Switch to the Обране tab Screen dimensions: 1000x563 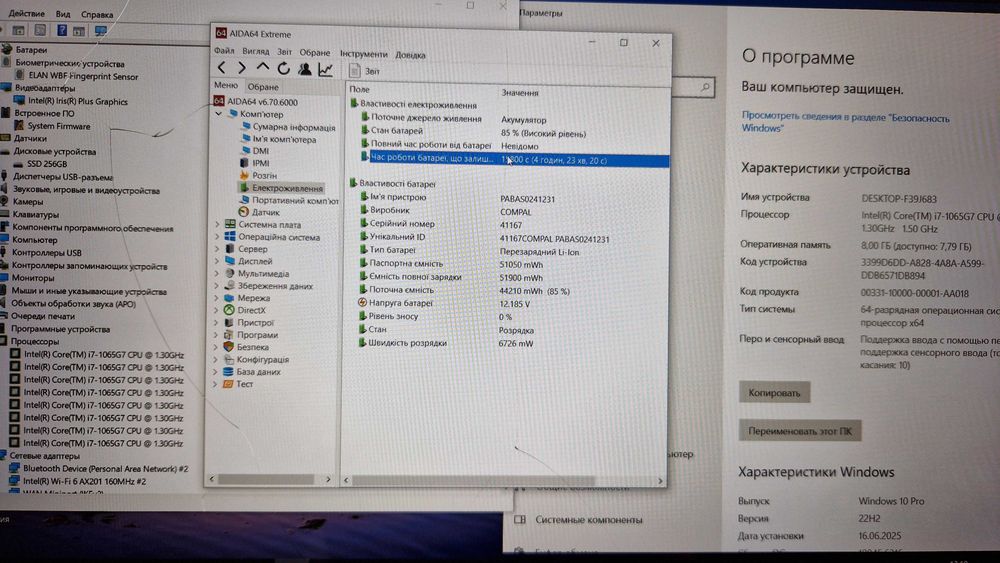263,87
